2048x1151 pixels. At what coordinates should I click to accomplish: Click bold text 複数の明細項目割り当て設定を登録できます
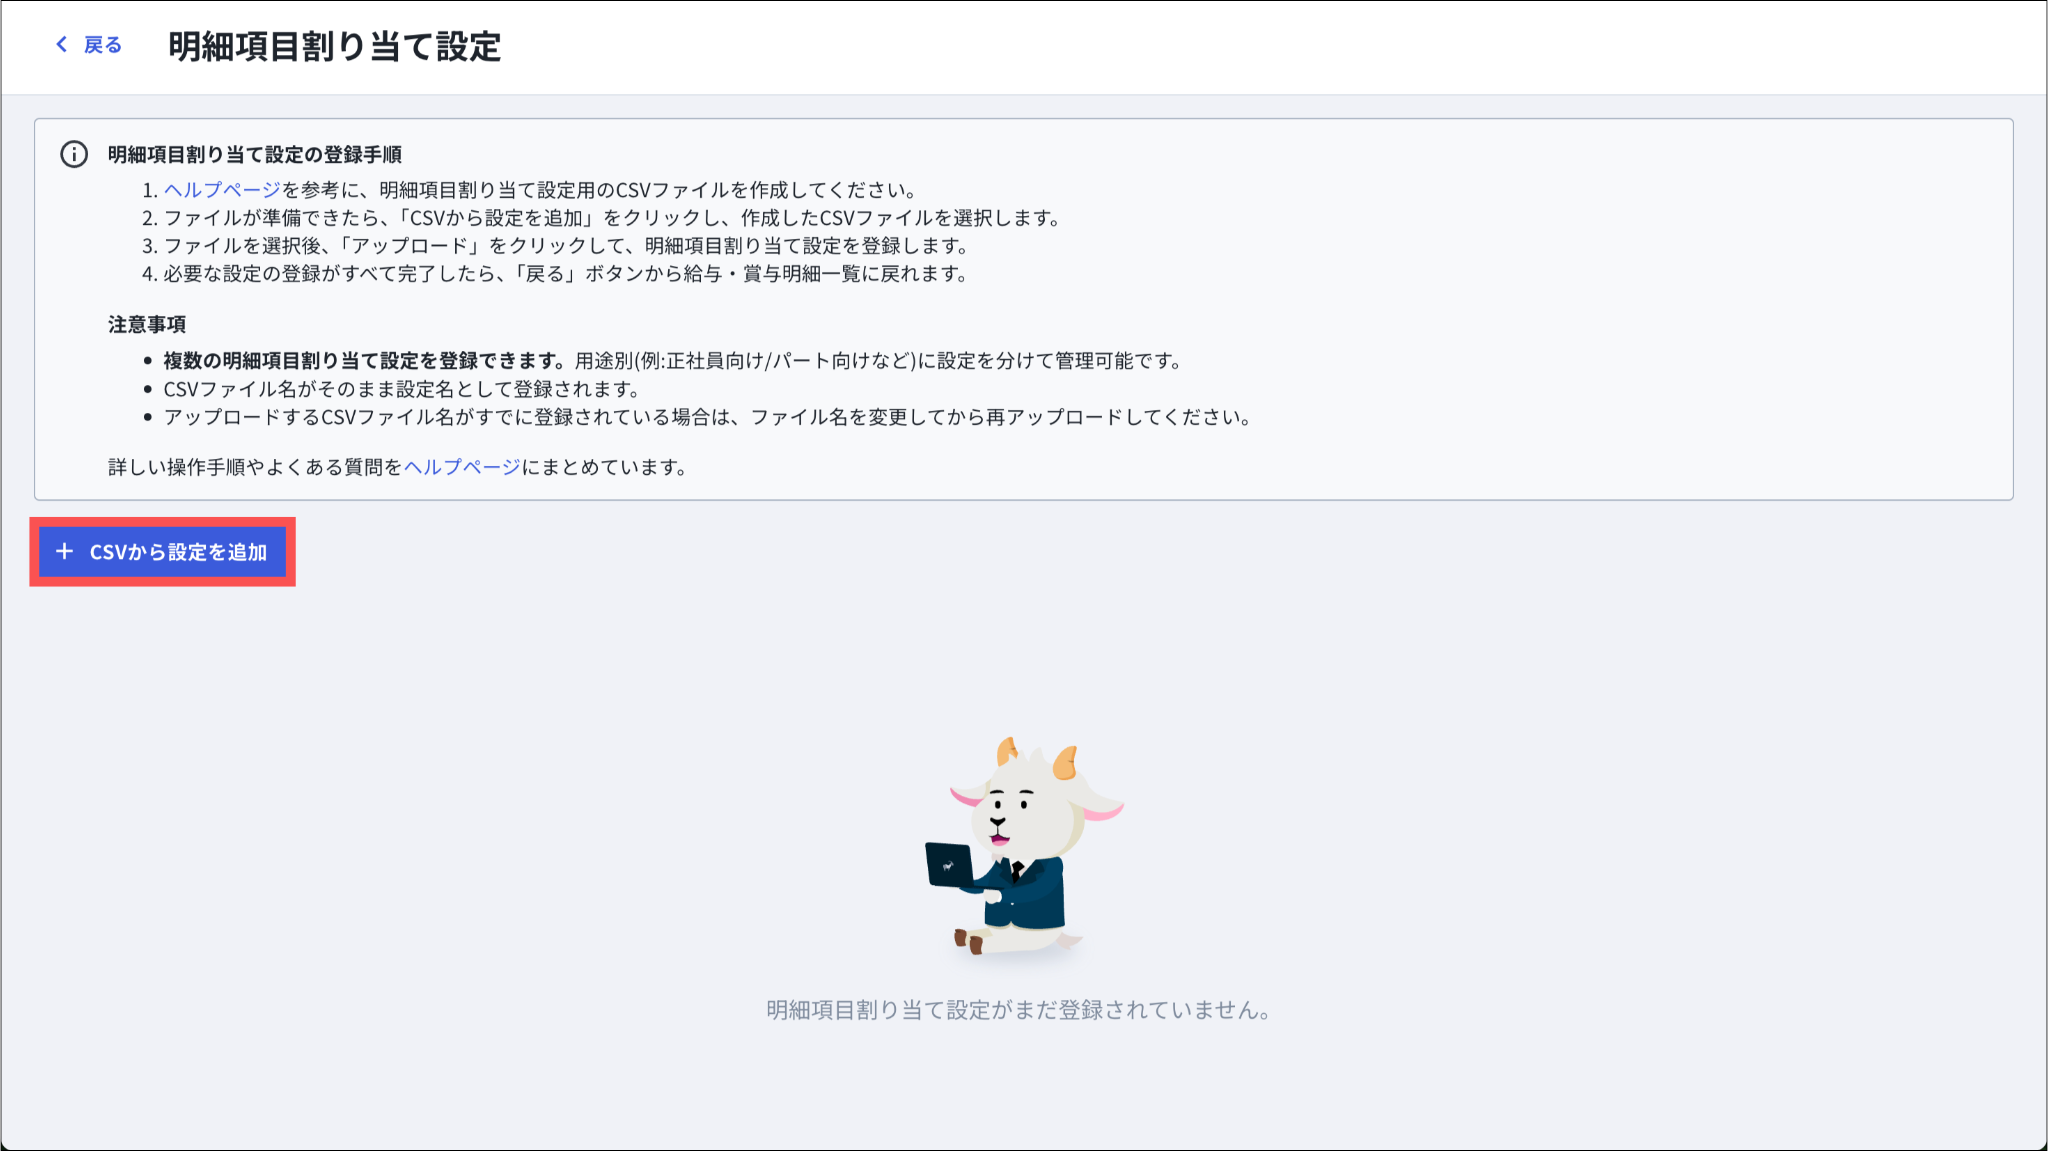(x=364, y=361)
